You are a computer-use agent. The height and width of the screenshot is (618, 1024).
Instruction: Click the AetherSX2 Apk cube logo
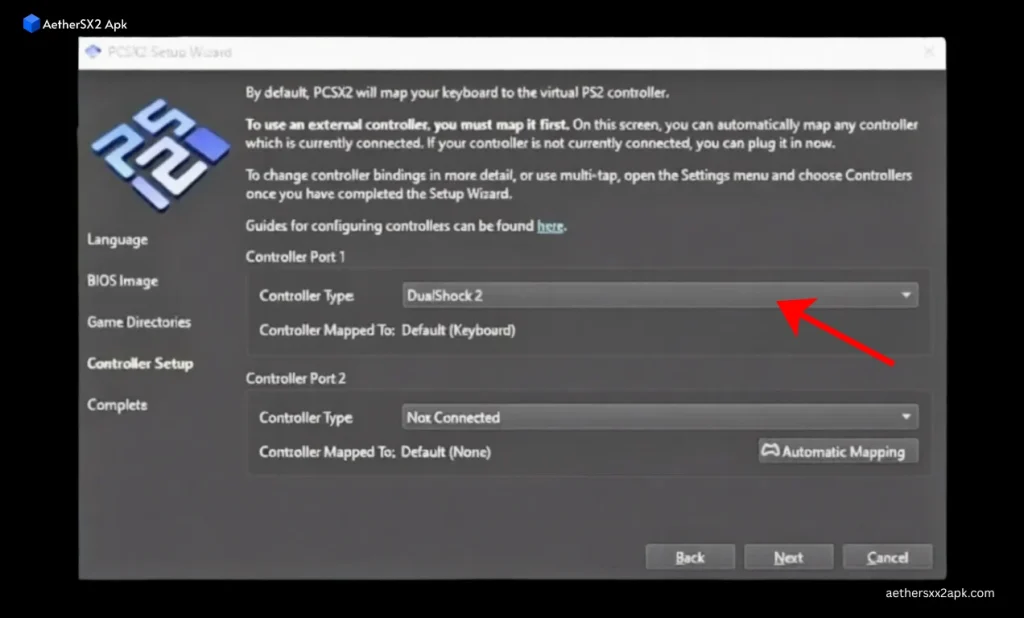pos(31,24)
